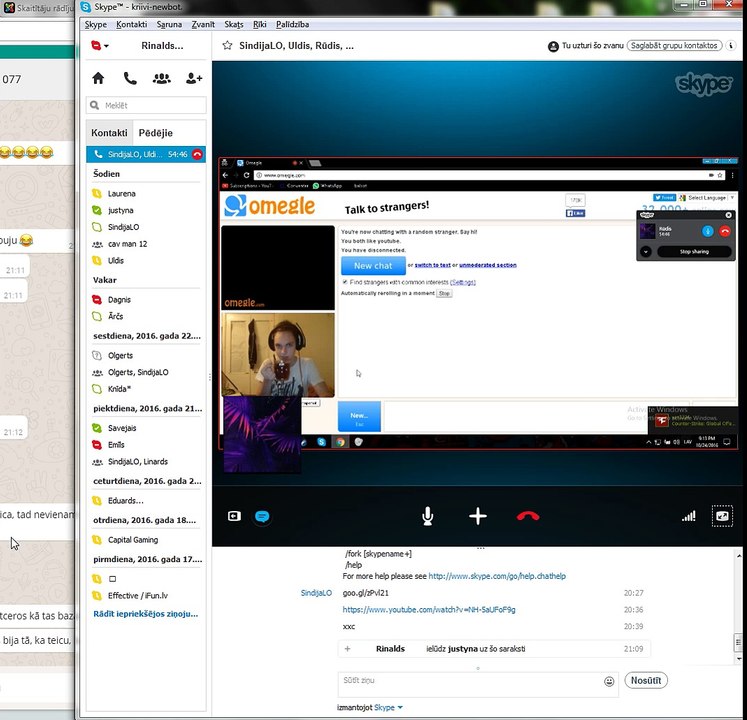Image resolution: width=747 pixels, height=720 pixels.
Task: Open the Kontakti menu
Action: [131, 24]
